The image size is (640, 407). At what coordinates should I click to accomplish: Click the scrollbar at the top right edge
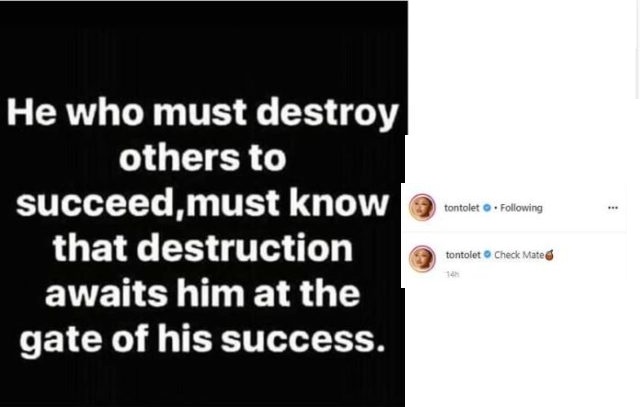(x=637, y=49)
